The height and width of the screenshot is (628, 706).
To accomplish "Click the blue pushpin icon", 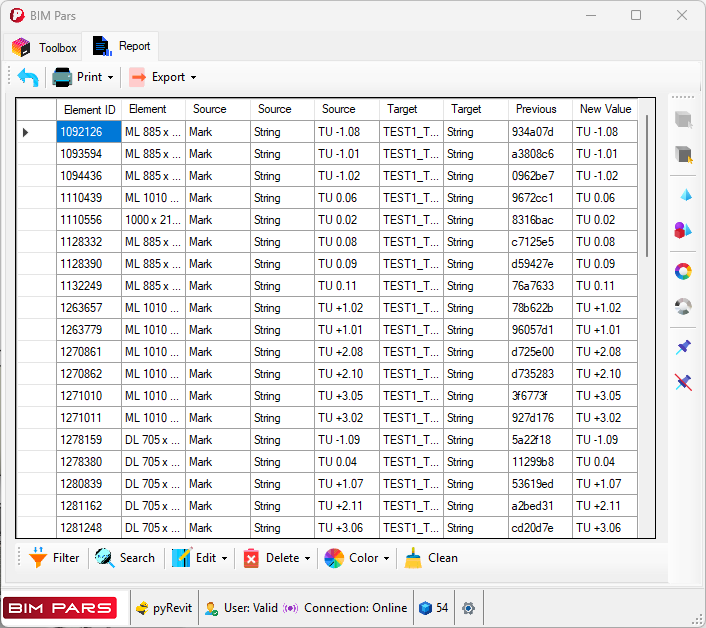I will tap(683, 347).
